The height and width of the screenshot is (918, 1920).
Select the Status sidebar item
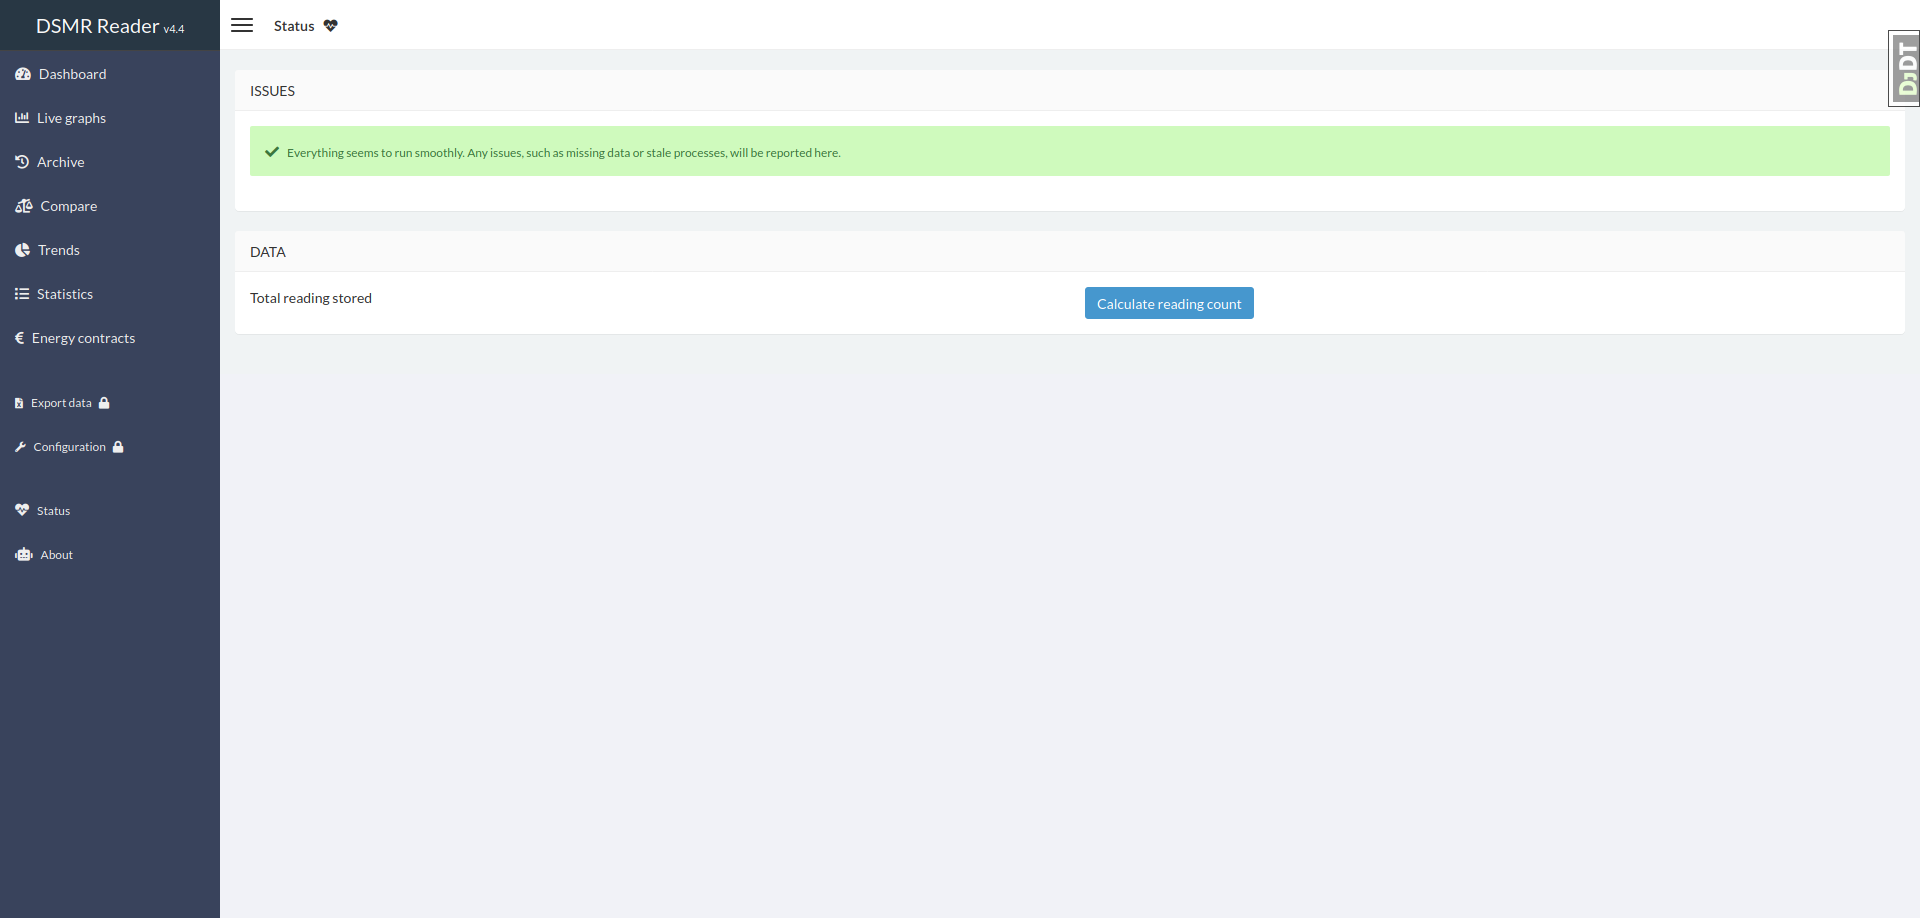pyautogui.click(x=110, y=511)
